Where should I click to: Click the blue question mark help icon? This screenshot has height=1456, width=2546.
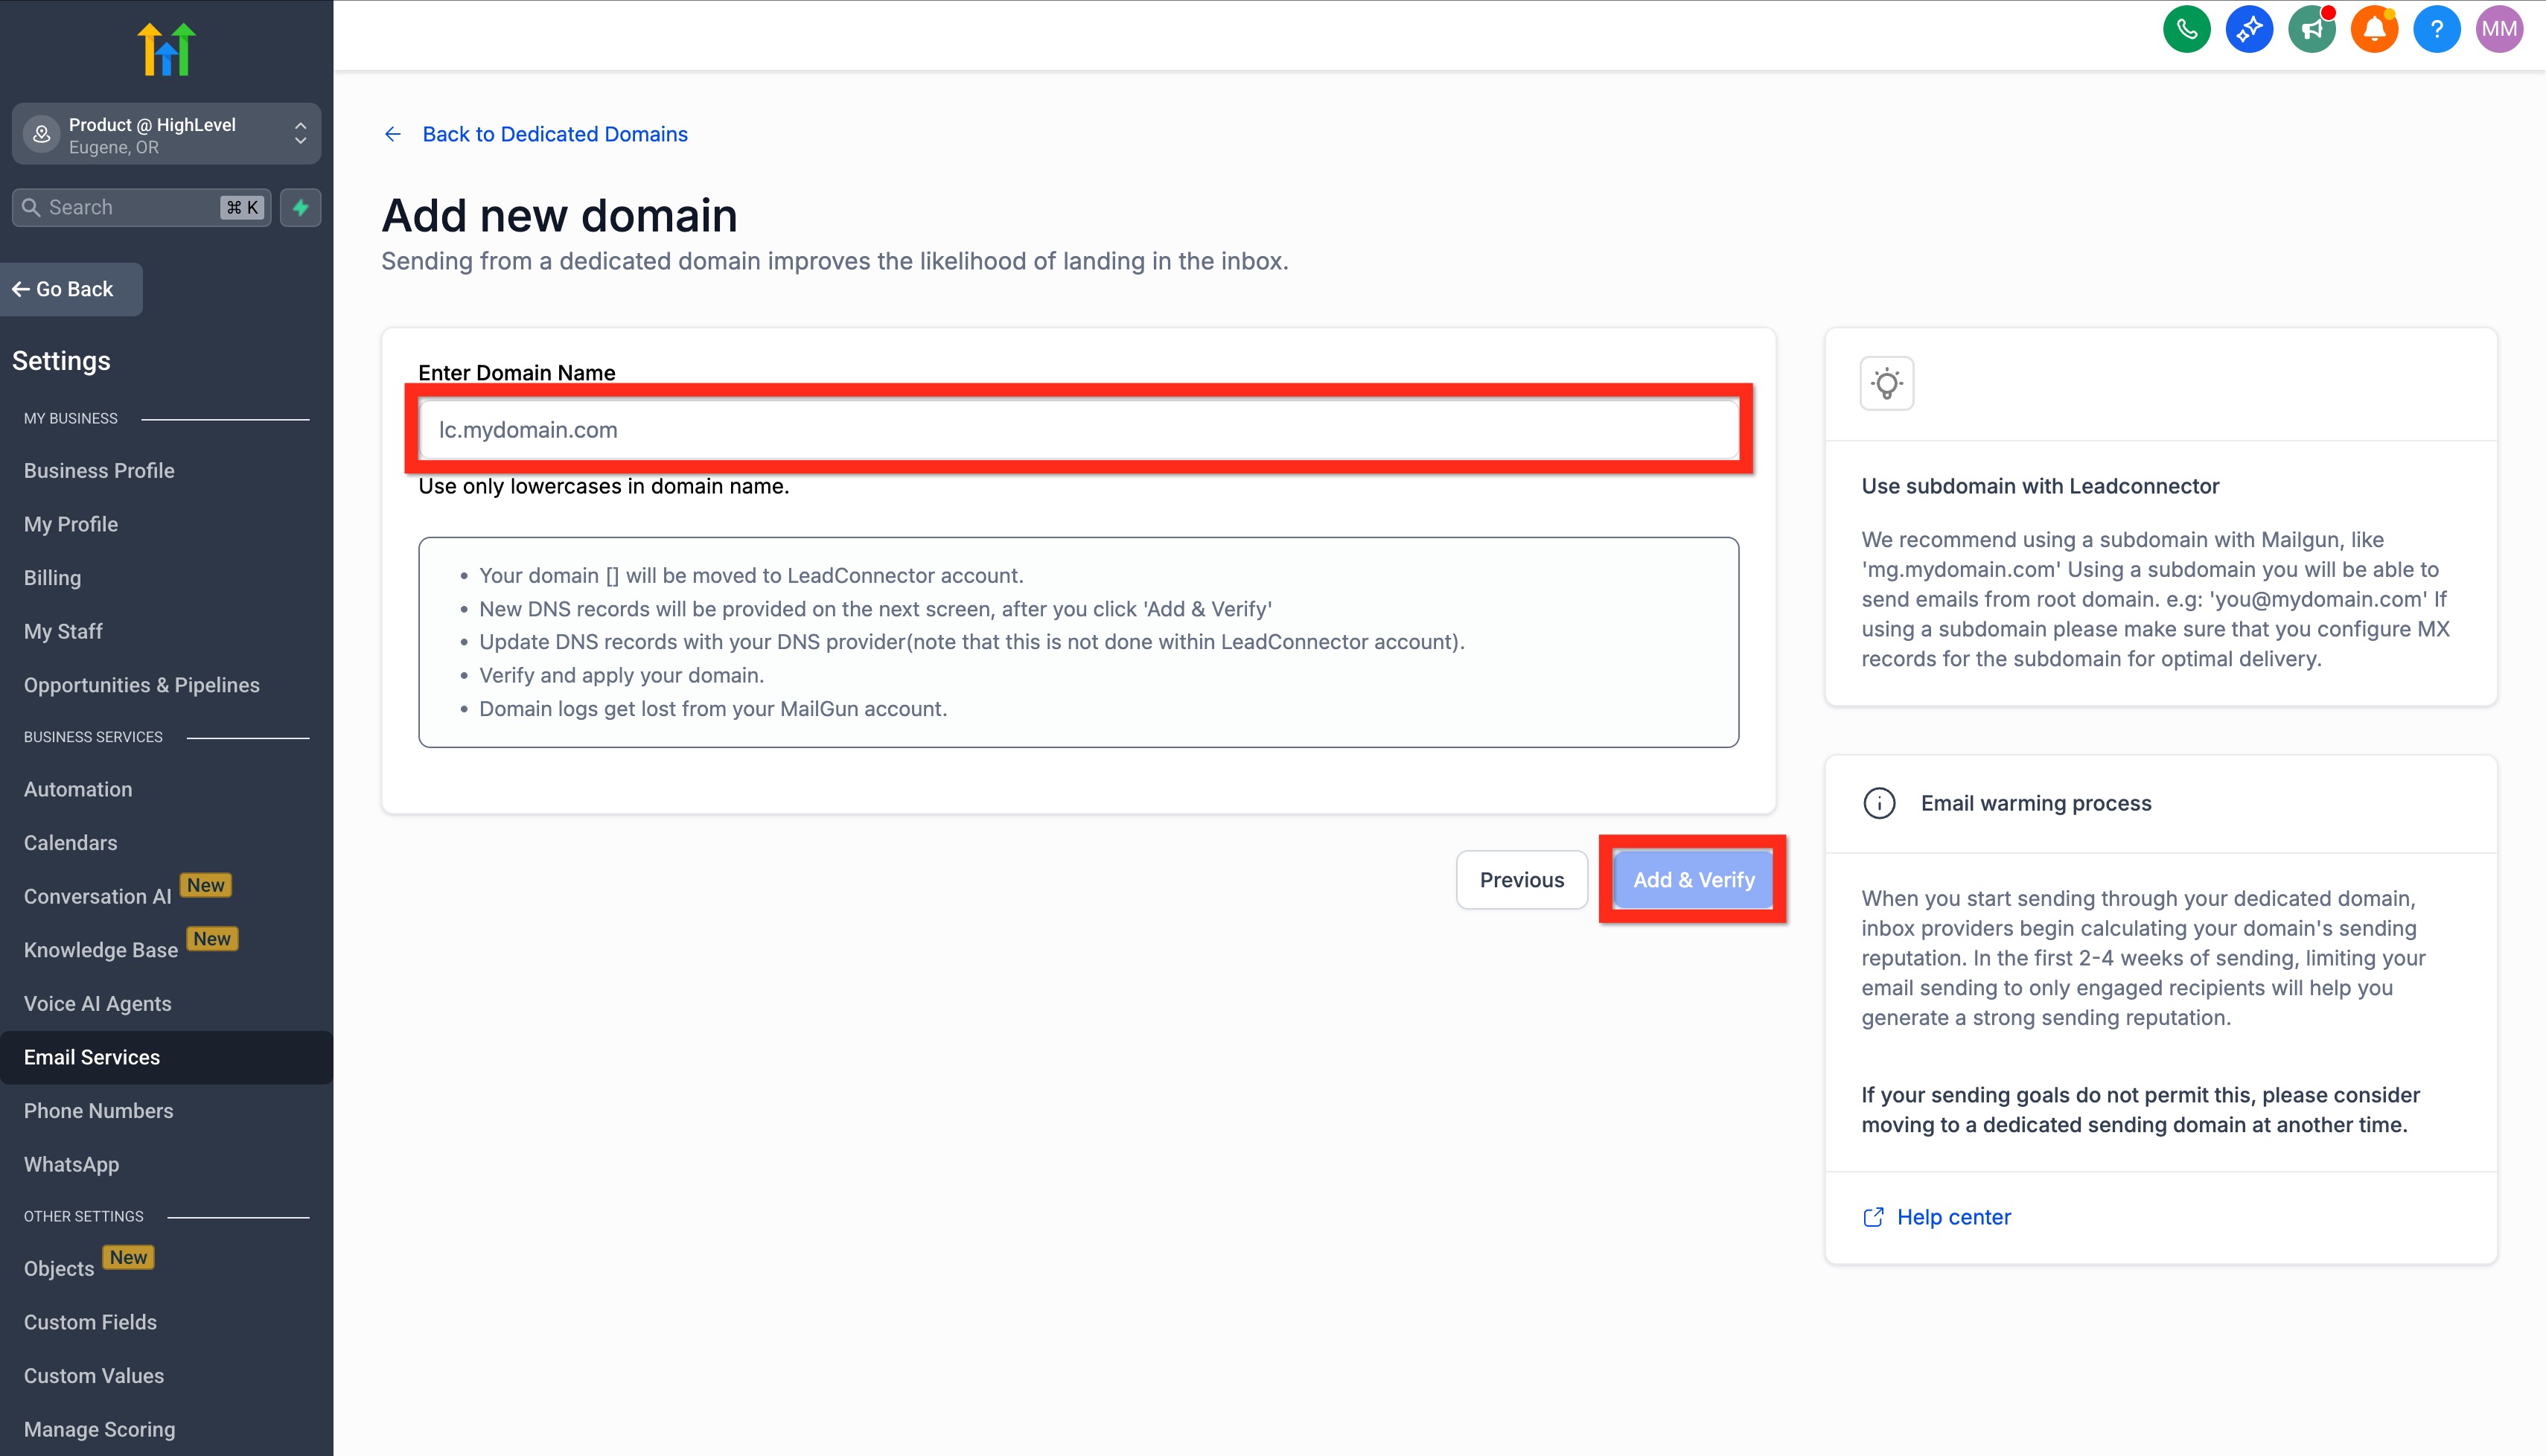(2436, 29)
